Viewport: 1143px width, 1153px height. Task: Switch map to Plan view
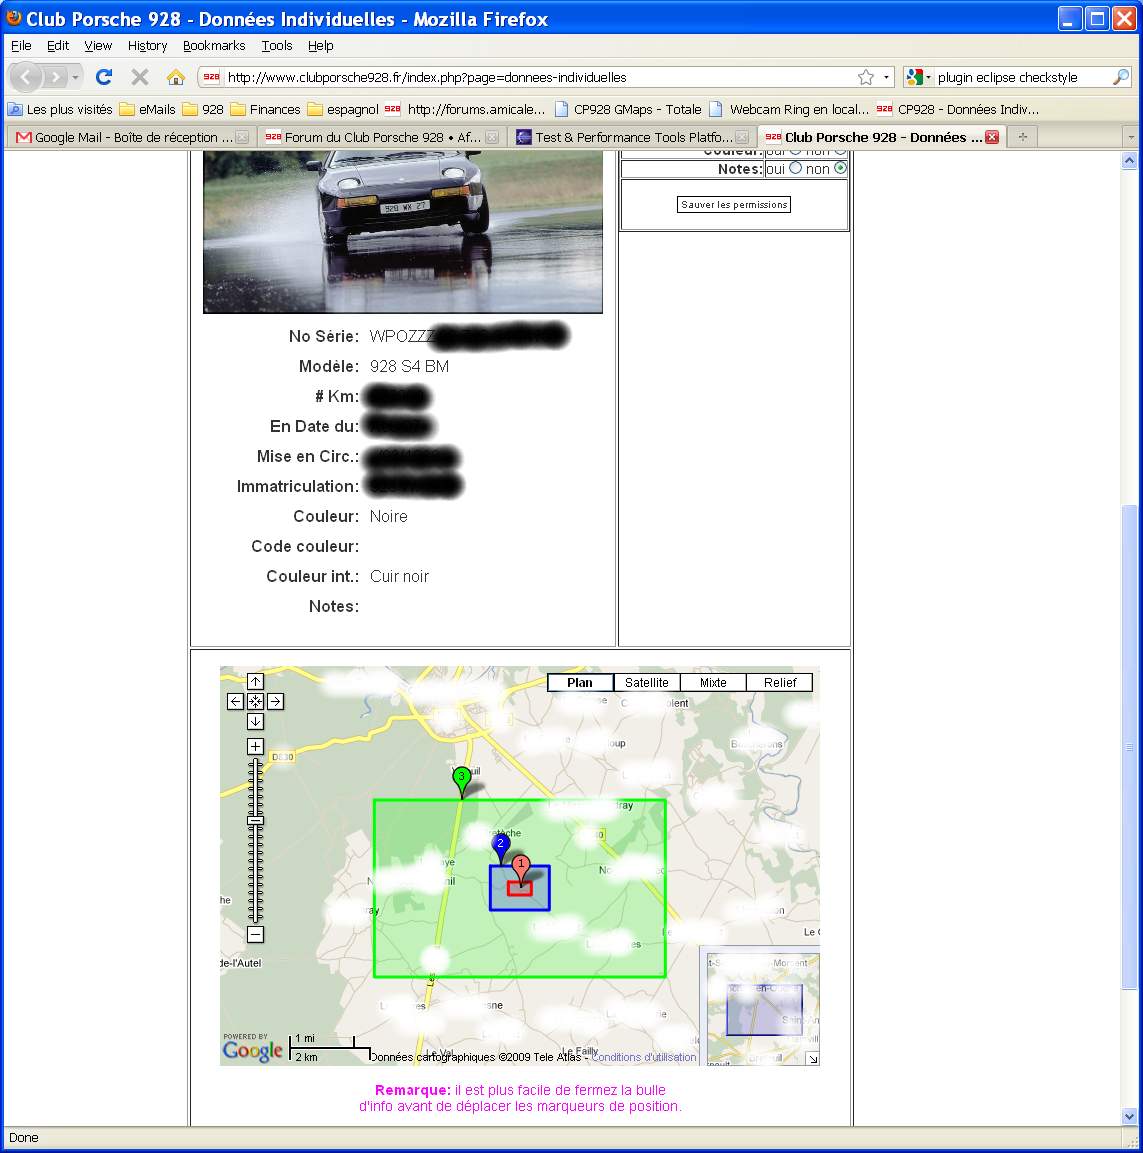coord(580,682)
